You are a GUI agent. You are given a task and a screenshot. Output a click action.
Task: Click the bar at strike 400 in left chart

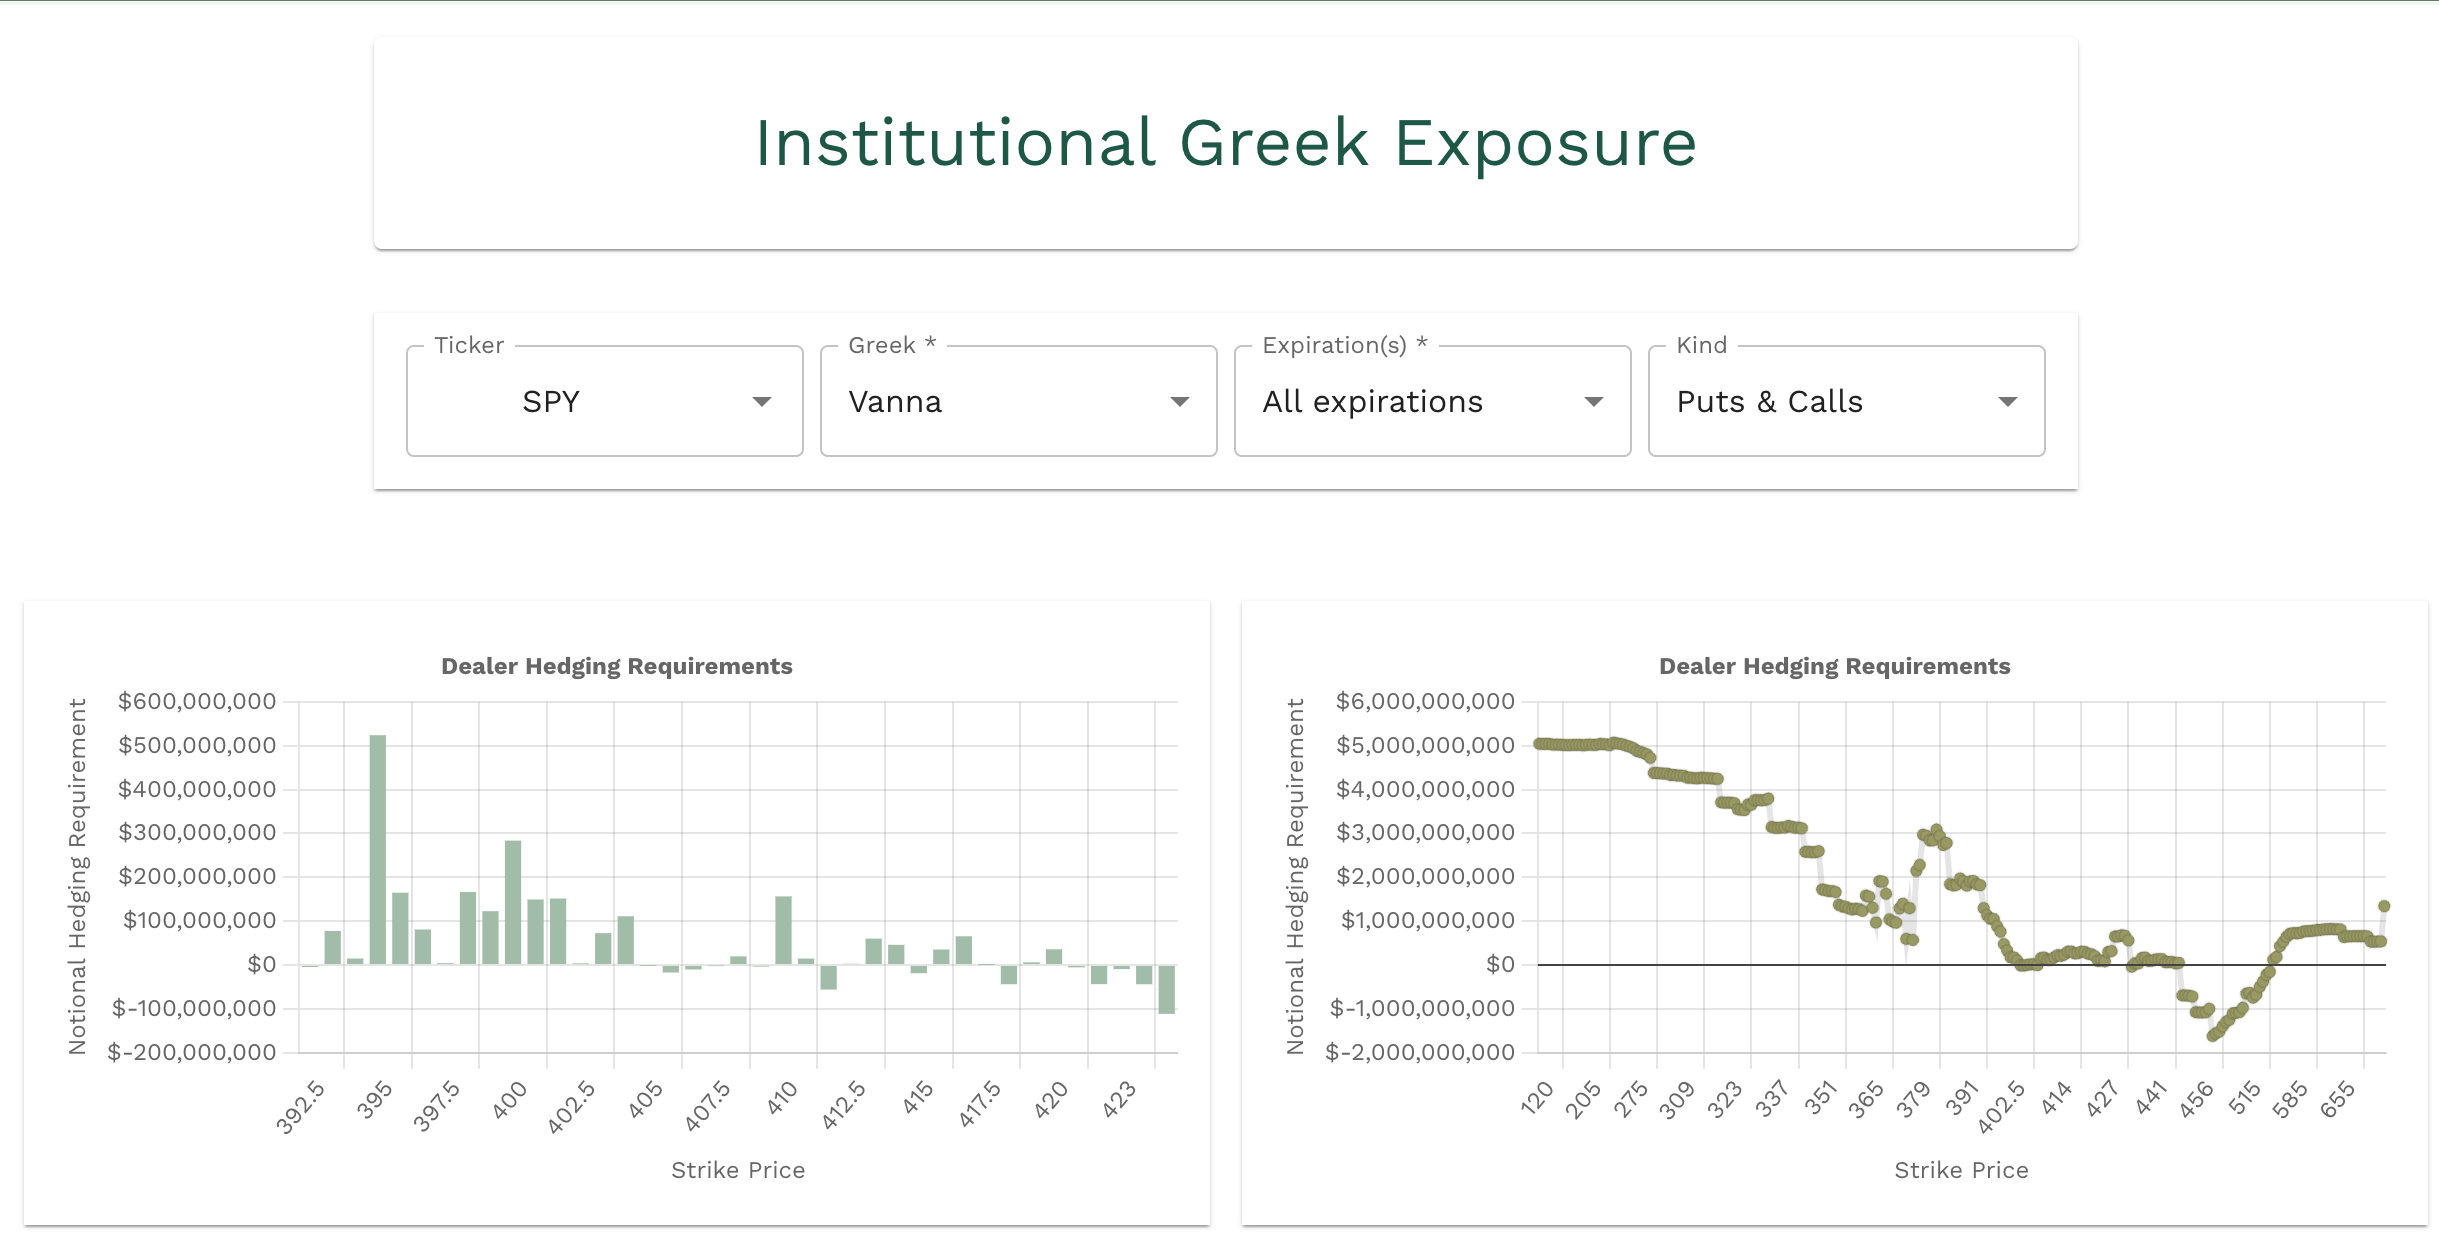click(x=513, y=902)
